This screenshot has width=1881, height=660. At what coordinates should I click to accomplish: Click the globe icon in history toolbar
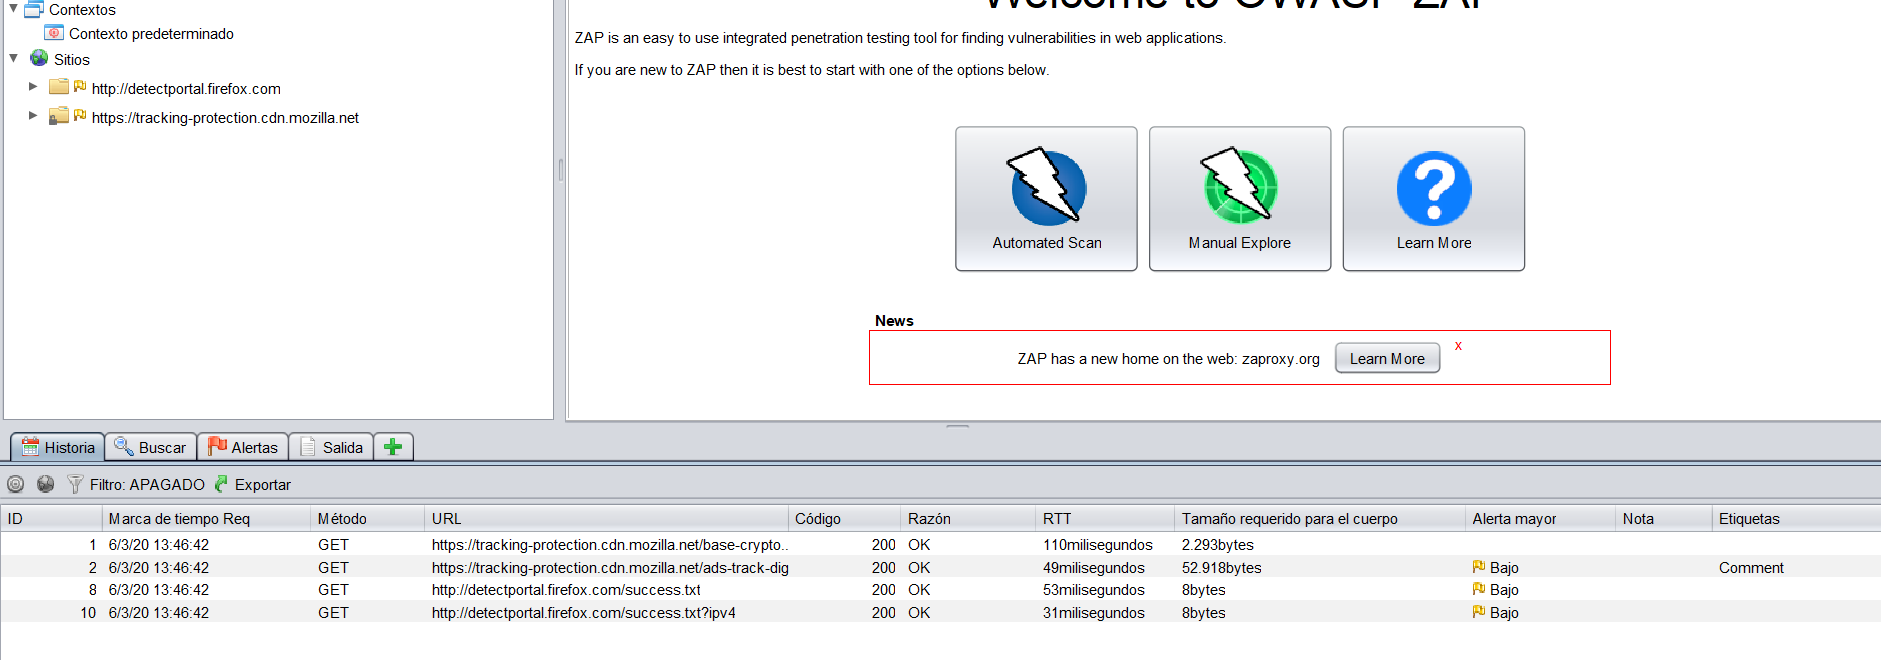[x=45, y=484]
